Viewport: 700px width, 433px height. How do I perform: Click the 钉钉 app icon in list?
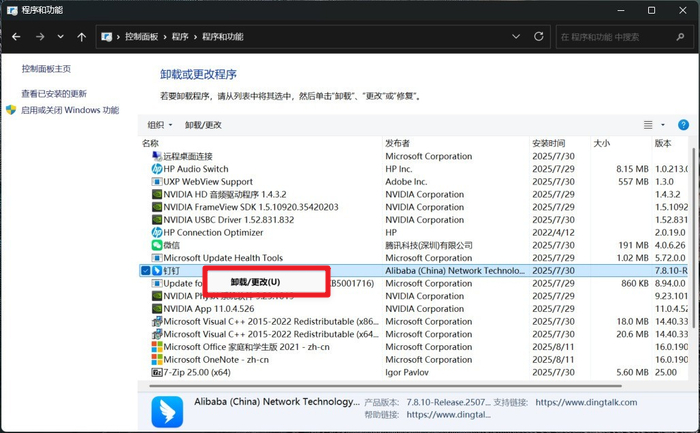coord(157,271)
